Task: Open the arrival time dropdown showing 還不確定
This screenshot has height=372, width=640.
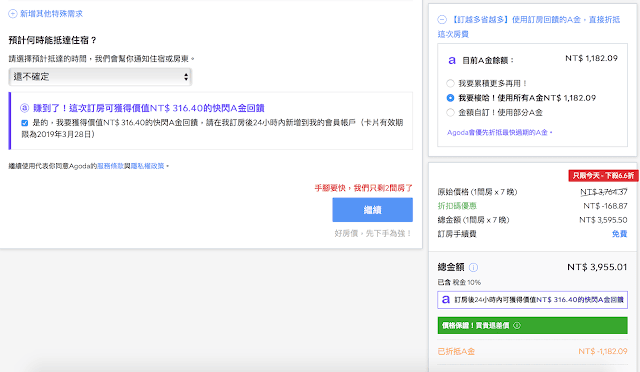Action: pyautogui.click(x=100, y=77)
